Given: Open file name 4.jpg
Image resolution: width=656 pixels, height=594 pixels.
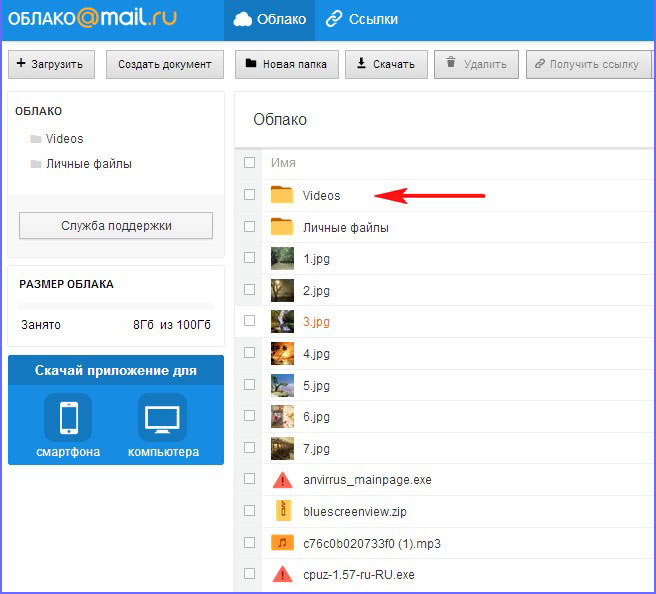Looking at the screenshot, I should coord(316,354).
